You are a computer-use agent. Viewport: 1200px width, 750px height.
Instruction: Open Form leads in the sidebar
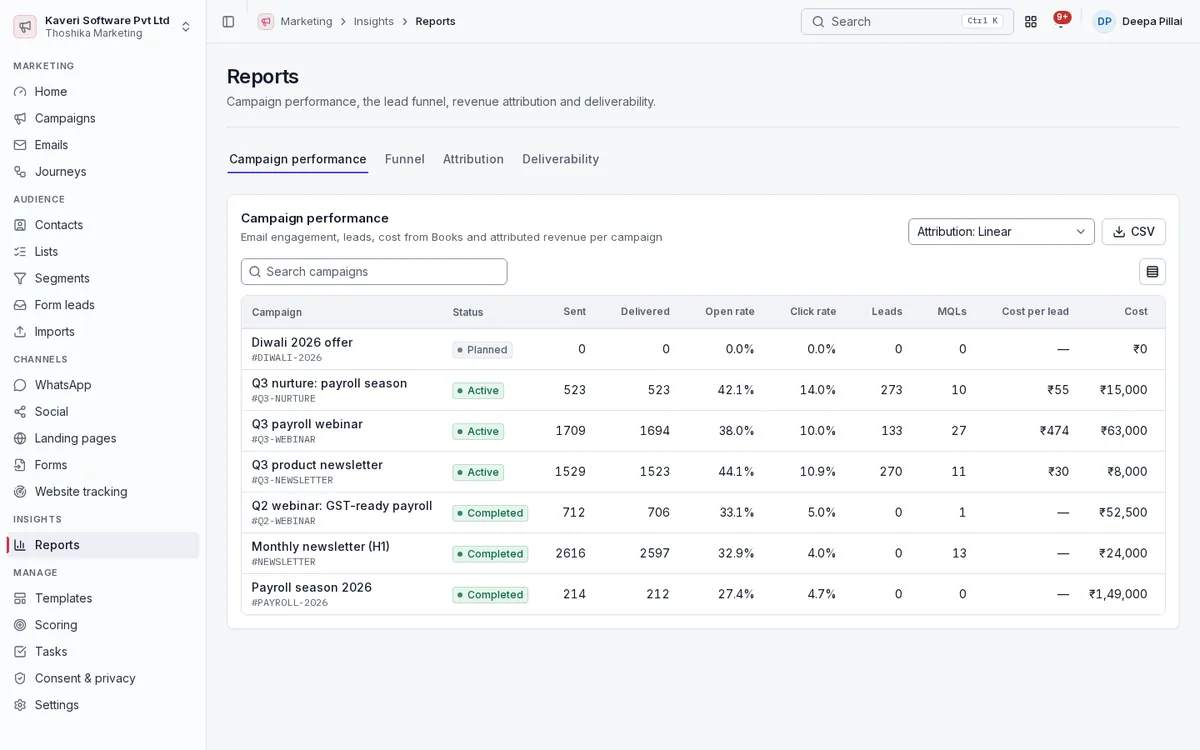pos(103,305)
